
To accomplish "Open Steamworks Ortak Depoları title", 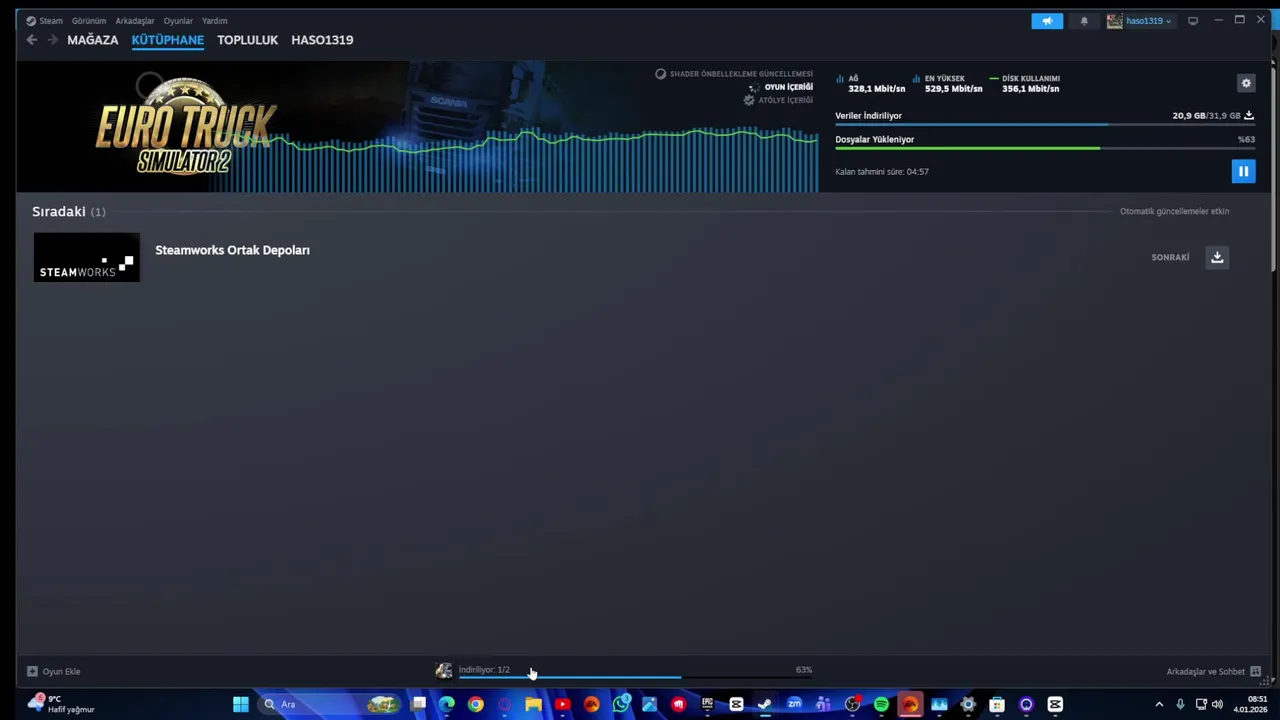I will 232,250.
